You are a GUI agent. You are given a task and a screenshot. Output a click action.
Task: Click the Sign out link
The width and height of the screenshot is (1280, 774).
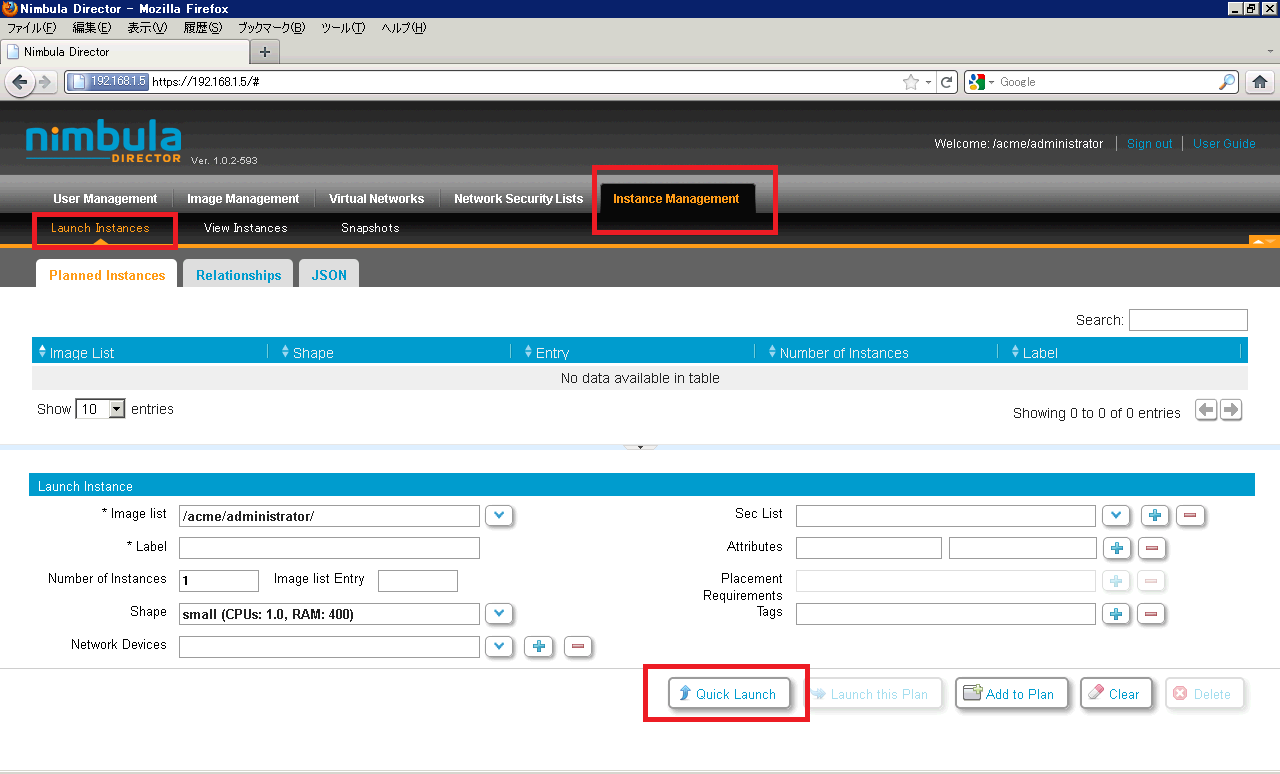(1149, 144)
